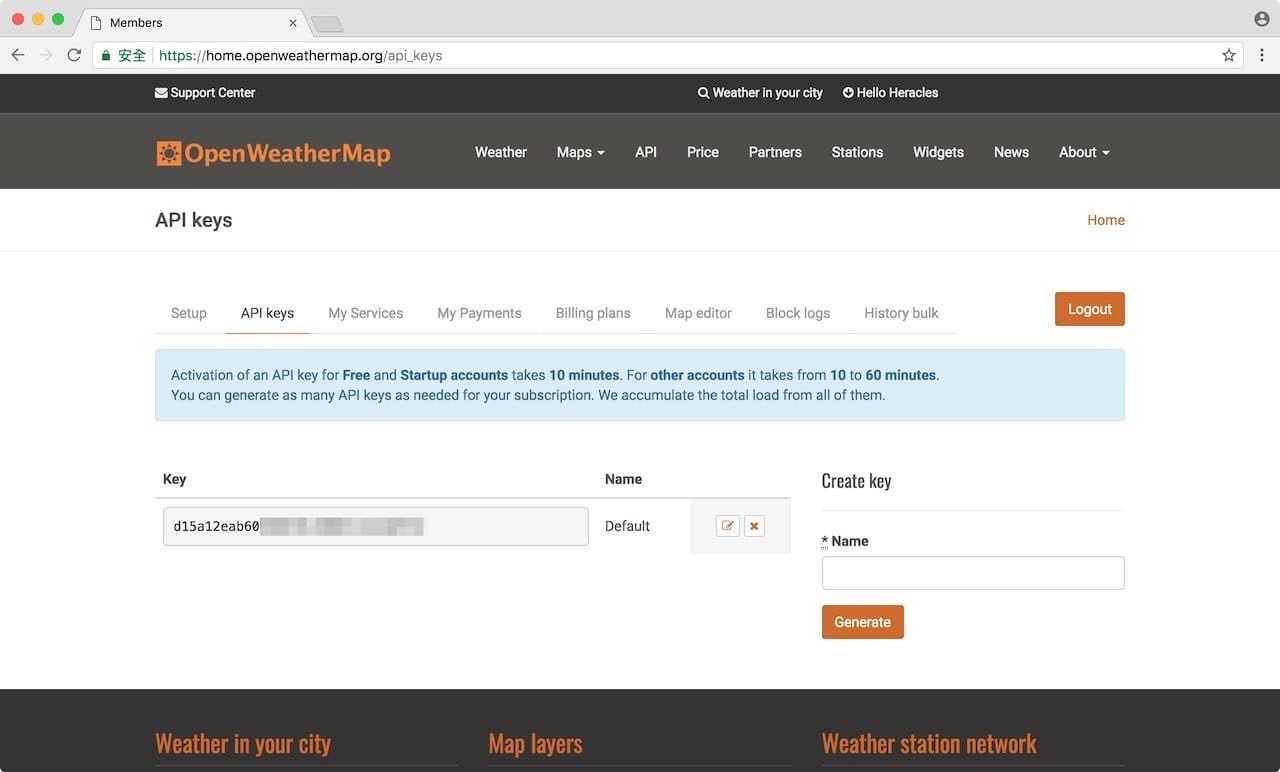Reload the page with the refresh icon
1280x772 pixels.
pyautogui.click(x=74, y=55)
